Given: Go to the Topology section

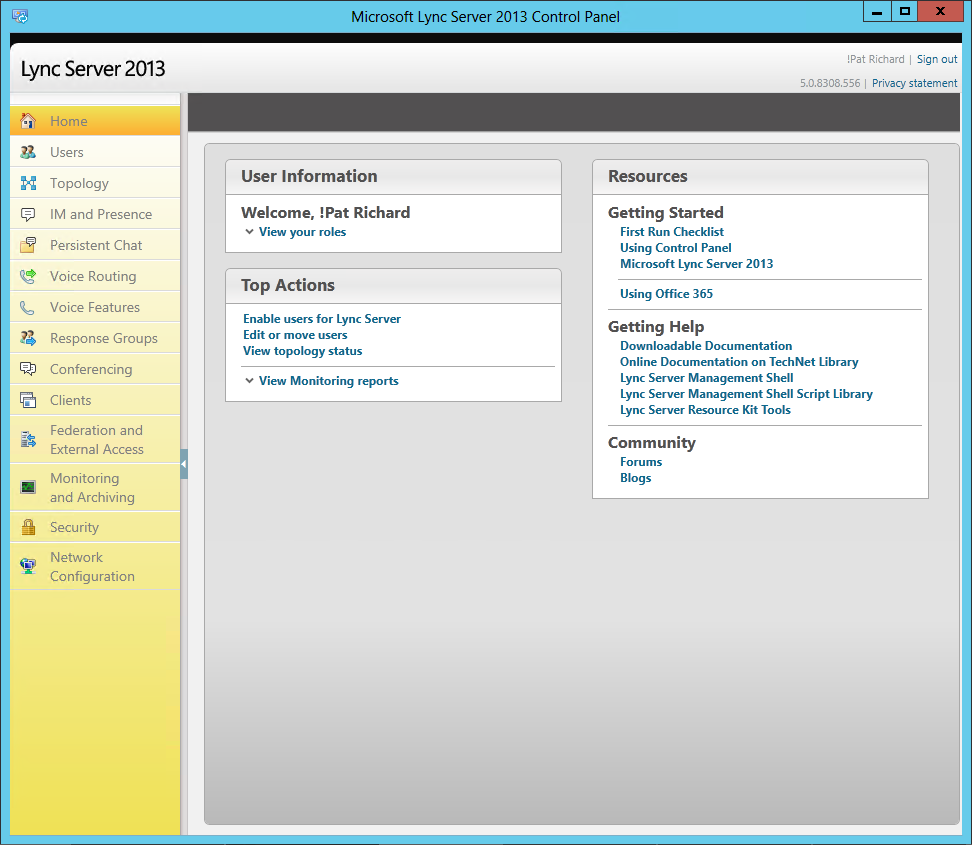Looking at the screenshot, I should pyautogui.click(x=95, y=183).
